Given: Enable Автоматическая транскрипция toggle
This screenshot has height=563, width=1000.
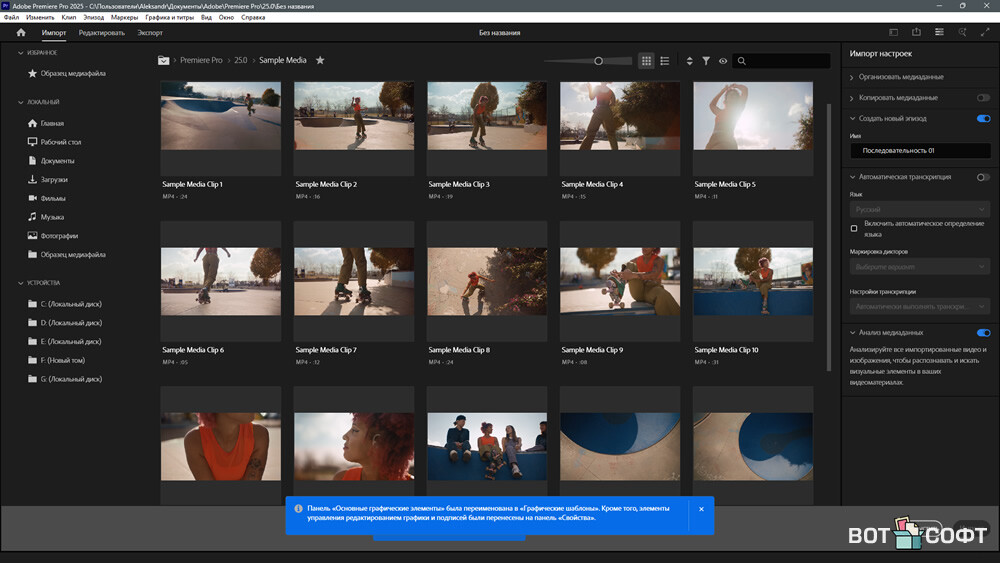Looking at the screenshot, I should click(x=983, y=177).
